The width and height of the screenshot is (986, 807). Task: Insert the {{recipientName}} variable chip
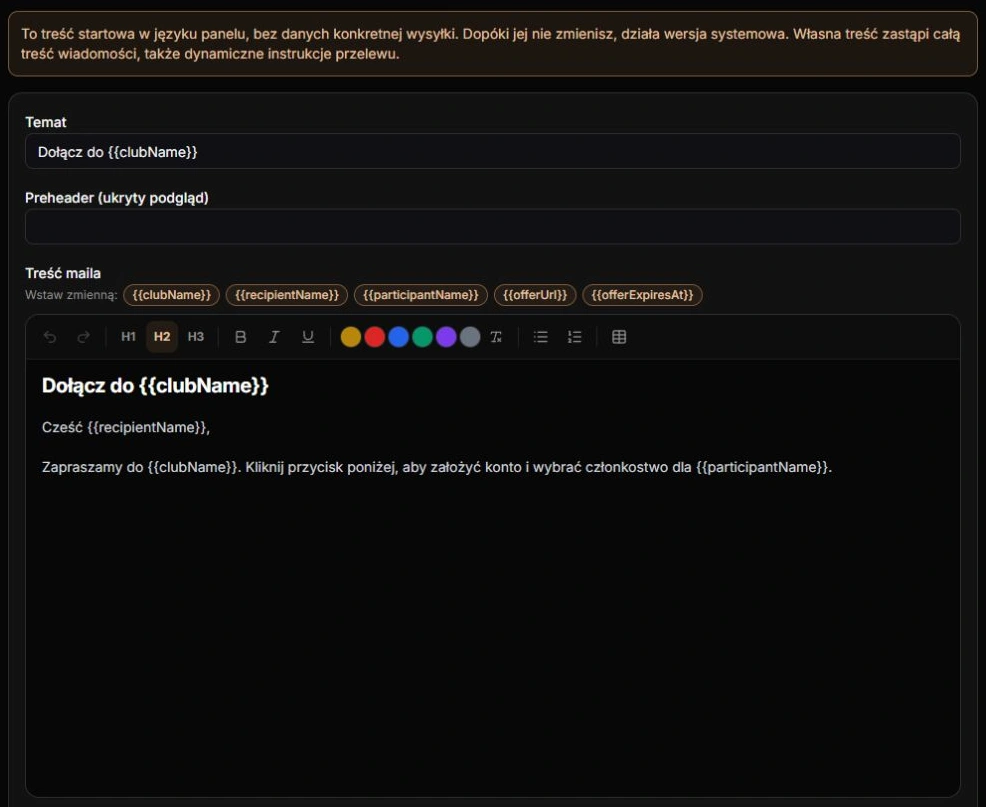click(287, 295)
